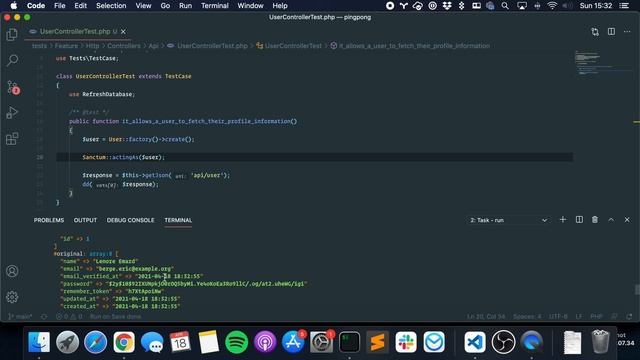
Task: Split the terminal panel
Action: pos(579,220)
